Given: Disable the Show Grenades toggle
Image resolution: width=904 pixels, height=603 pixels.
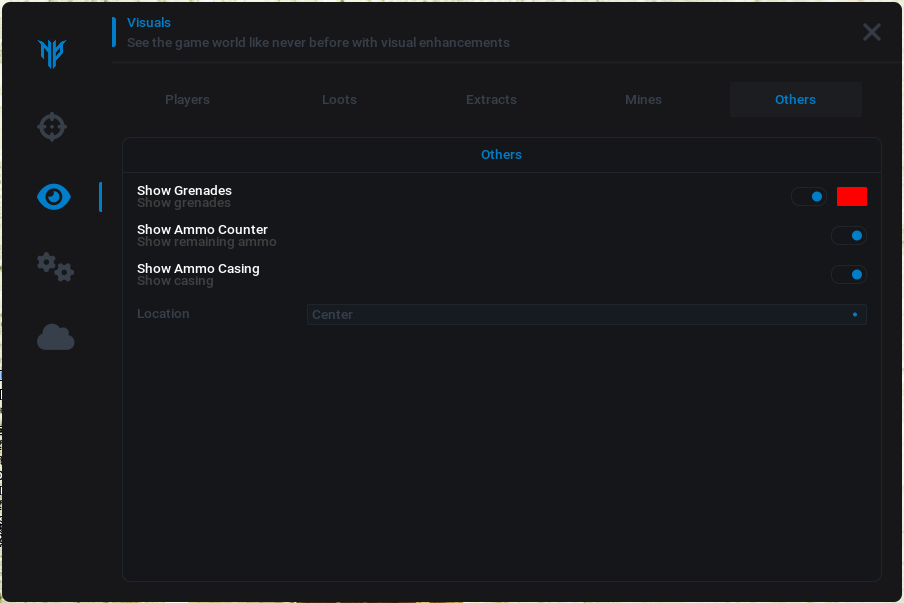Looking at the screenshot, I should [x=809, y=197].
